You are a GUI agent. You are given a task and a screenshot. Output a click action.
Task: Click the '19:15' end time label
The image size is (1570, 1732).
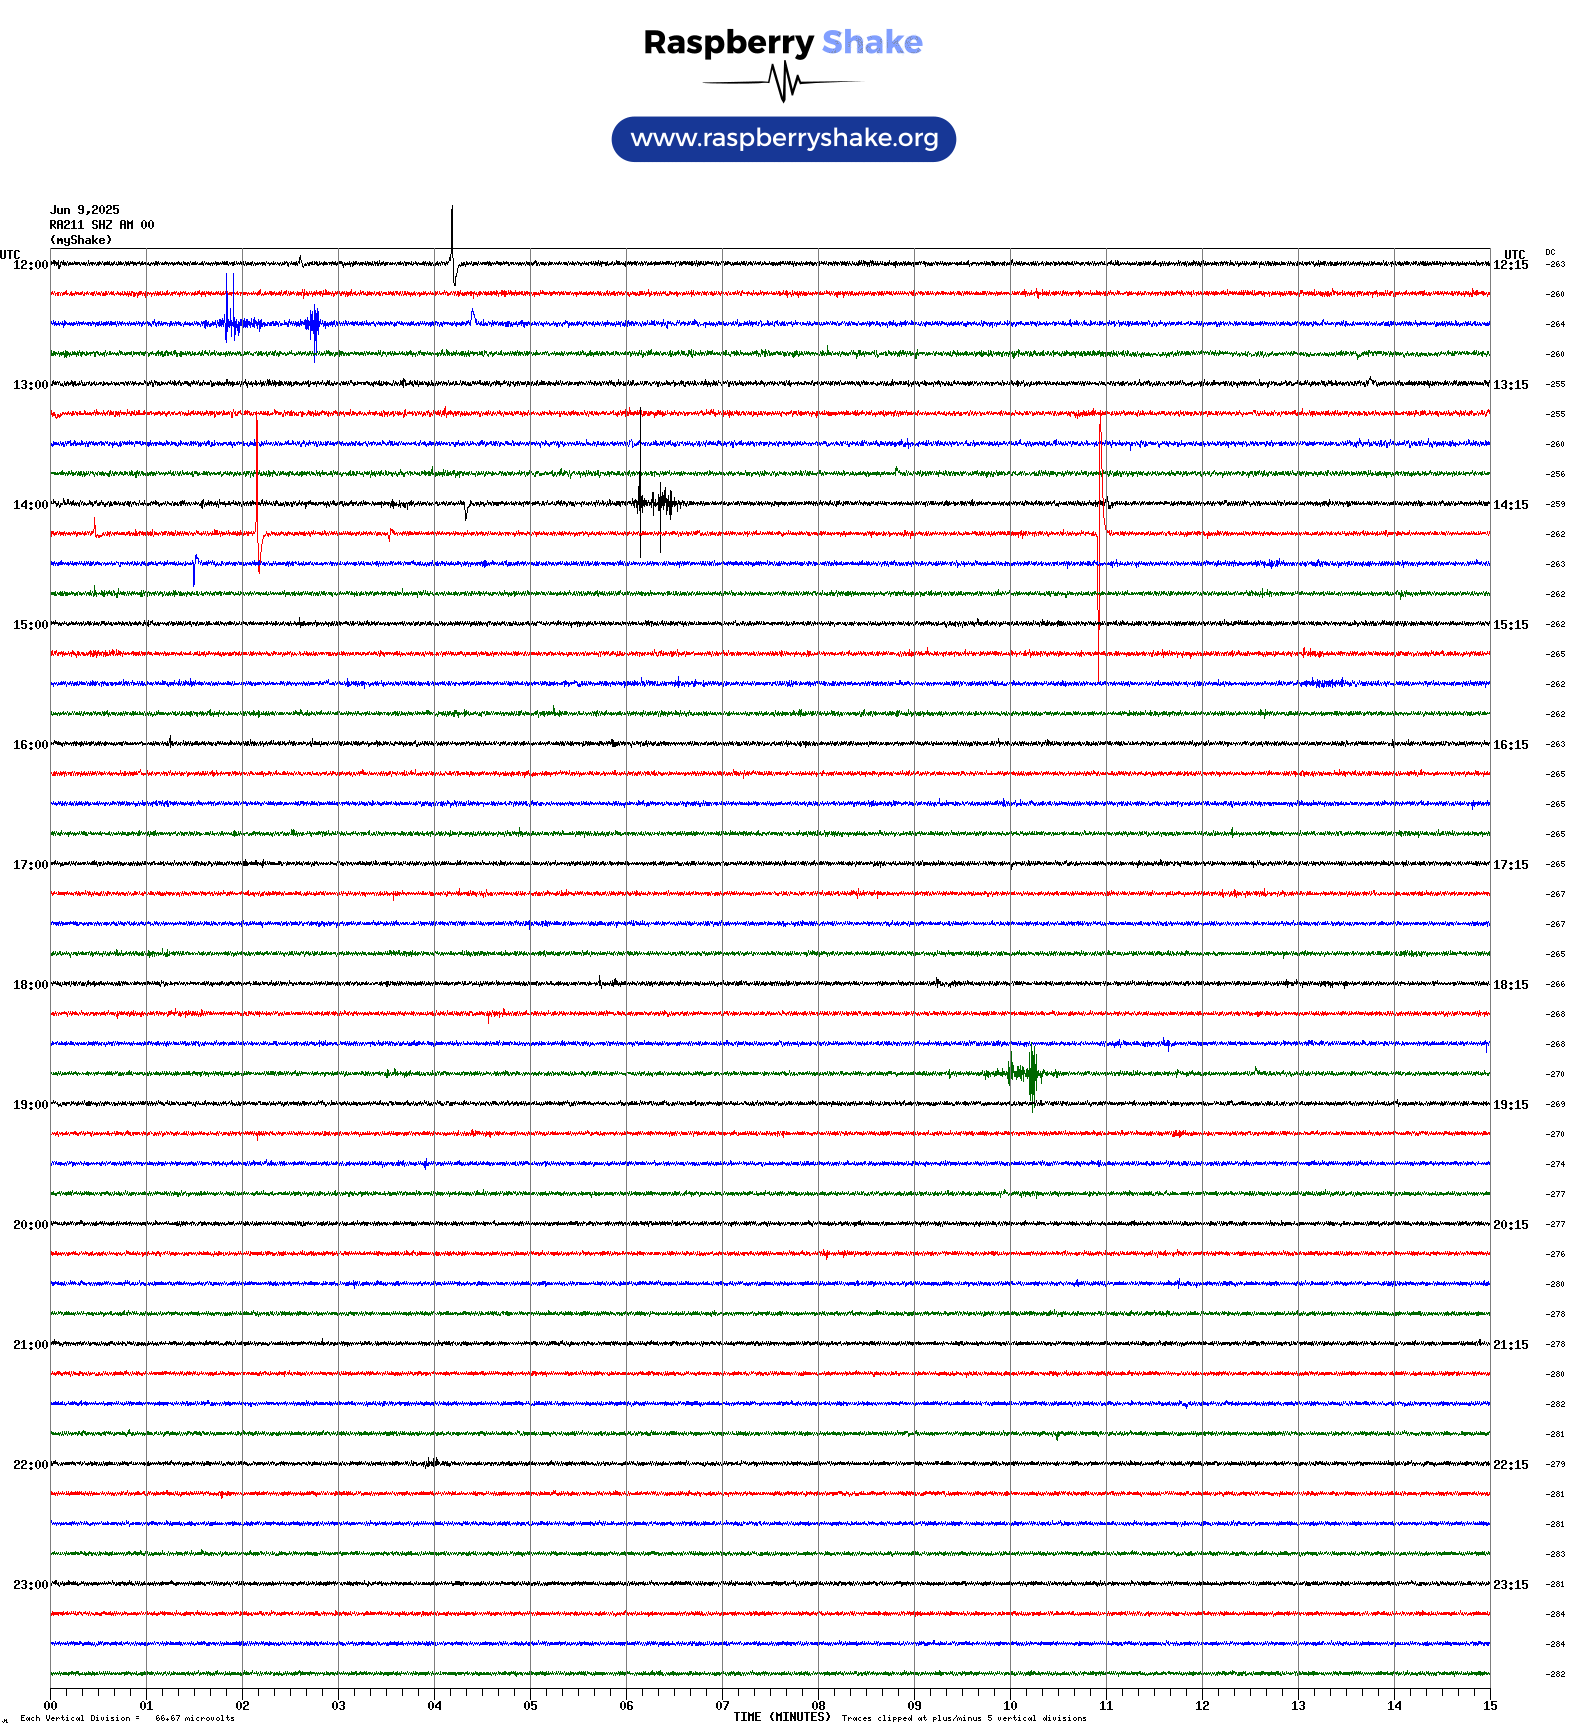tap(1511, 1105)
